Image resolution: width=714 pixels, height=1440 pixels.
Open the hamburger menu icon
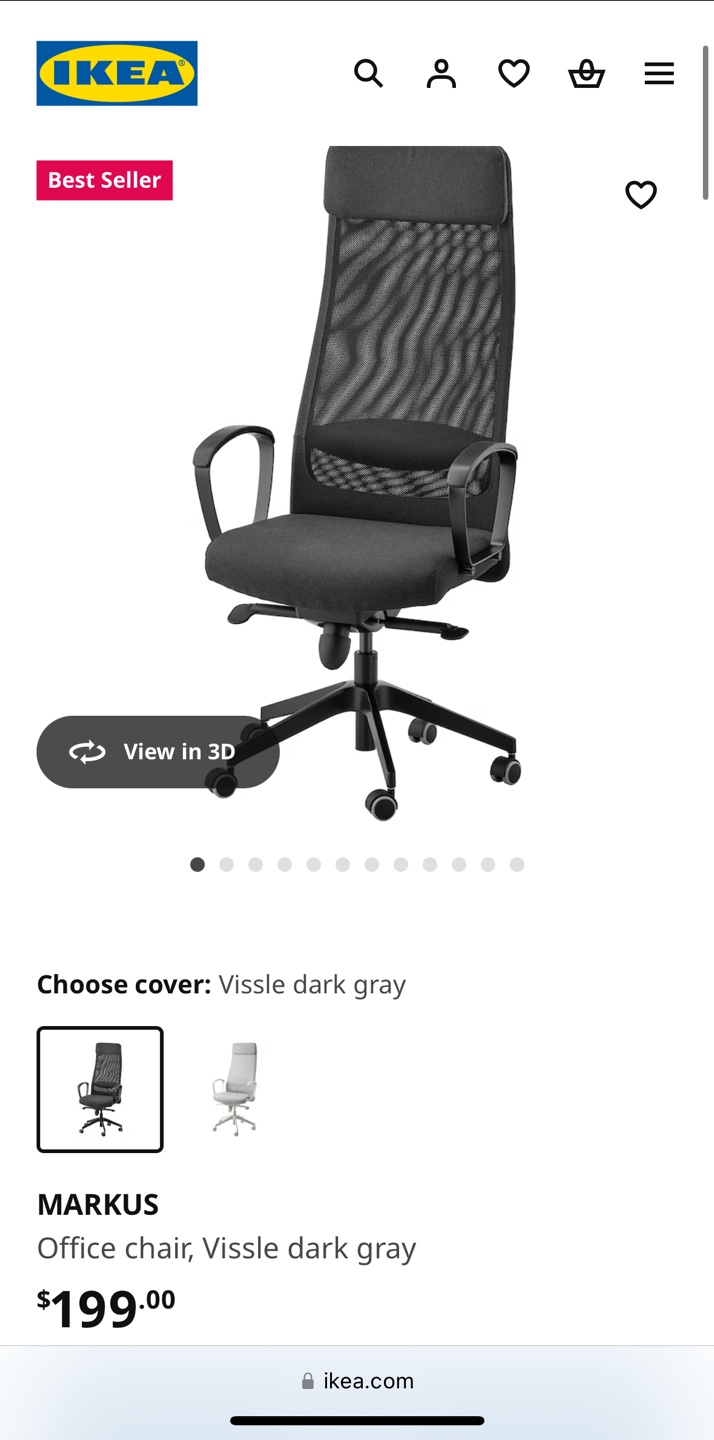[x=659, y=73]
